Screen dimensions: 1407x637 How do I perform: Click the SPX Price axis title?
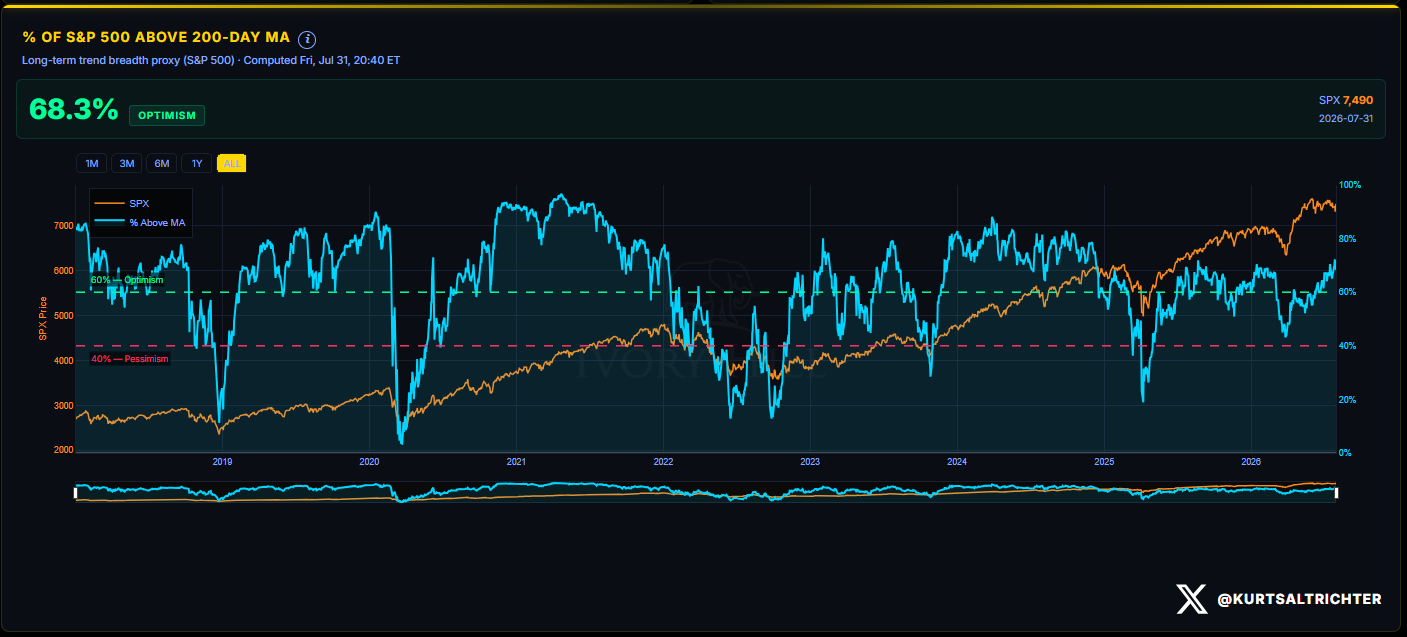coord(43,319)
